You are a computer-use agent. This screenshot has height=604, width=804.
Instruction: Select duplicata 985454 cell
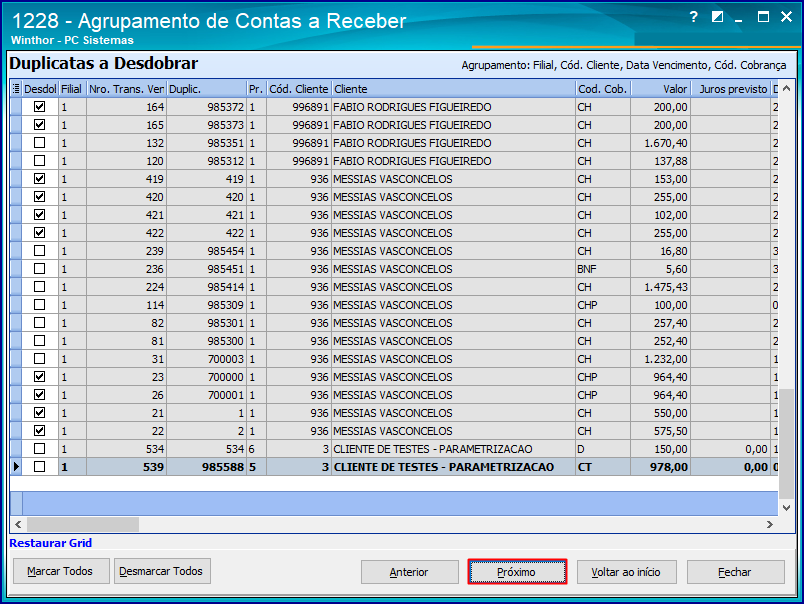coord(207,251)
